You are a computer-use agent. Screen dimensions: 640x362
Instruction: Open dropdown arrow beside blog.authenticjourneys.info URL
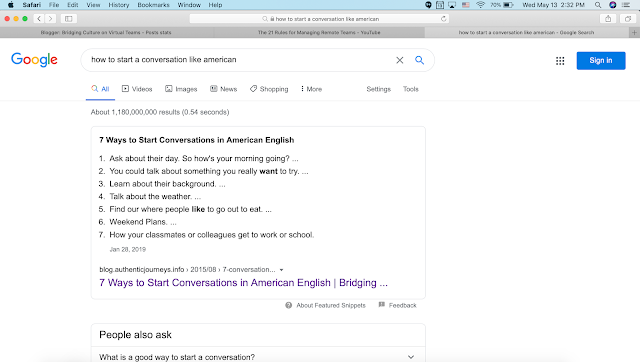[x=281, y=270]
